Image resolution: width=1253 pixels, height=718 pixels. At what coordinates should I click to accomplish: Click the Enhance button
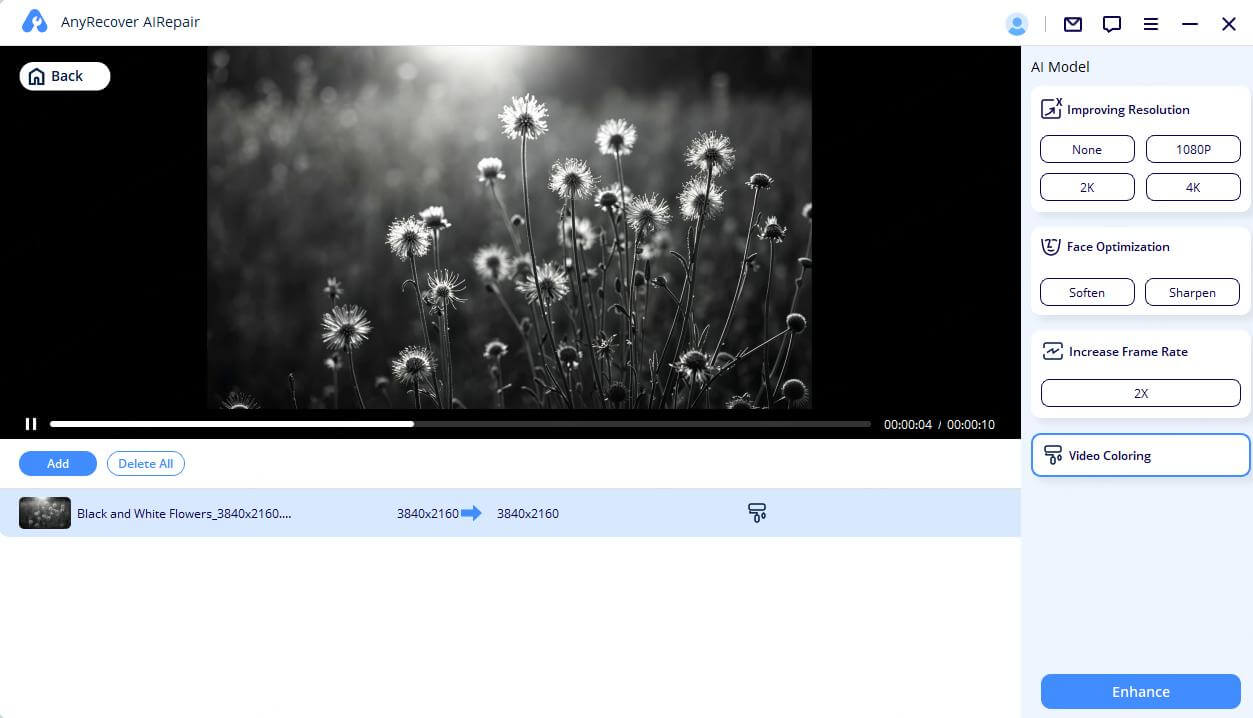(x=1140, y=691)
